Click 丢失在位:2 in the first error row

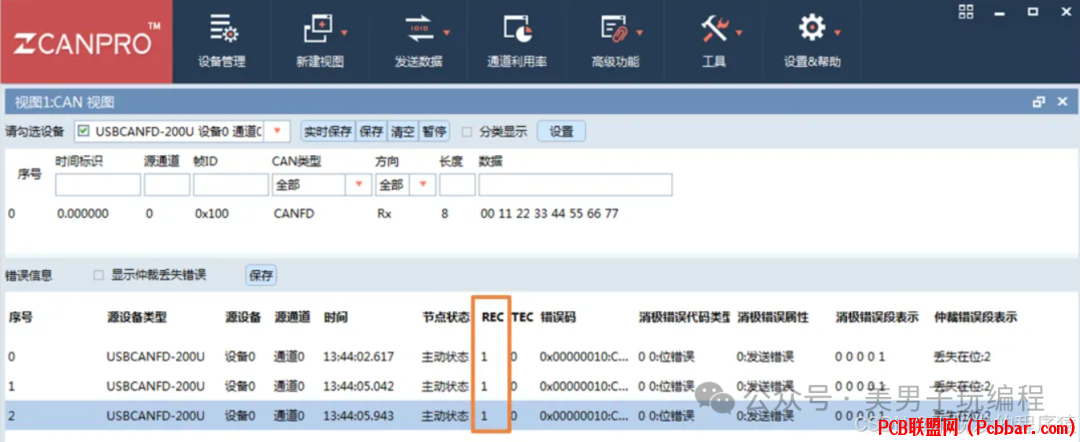(962, 357)
